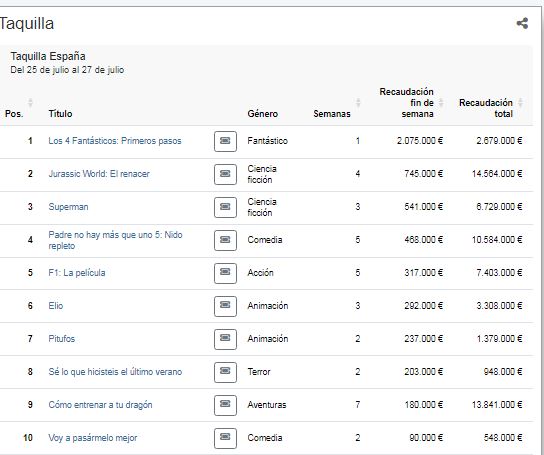
Task: Open Cómo entrenar a tu dragón link
Action: click(x=100, y=405)
